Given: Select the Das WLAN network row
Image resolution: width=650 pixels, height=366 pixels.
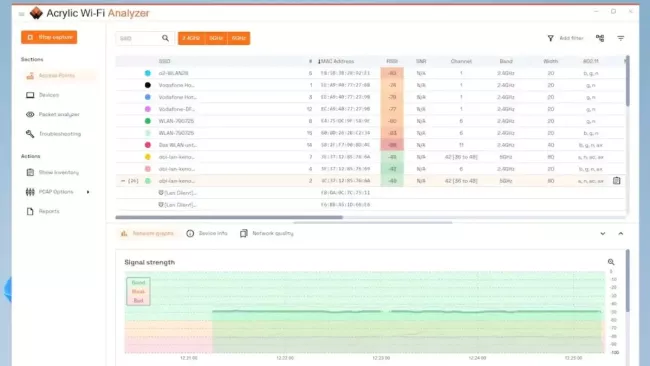Looking at the screenshot, I should [x=370, y=145].
